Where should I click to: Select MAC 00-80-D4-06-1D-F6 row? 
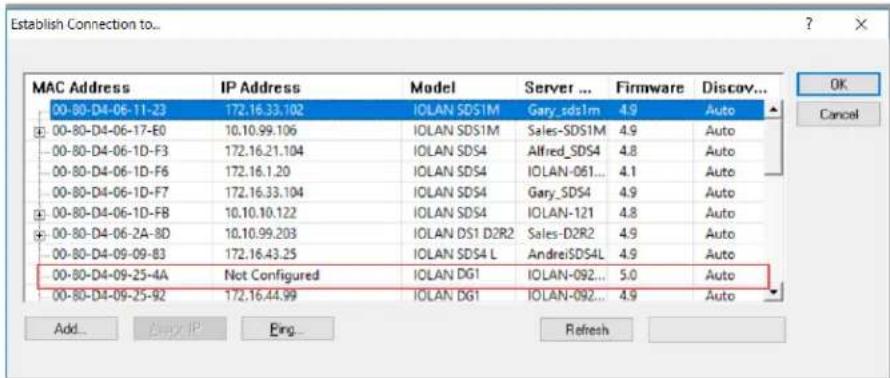pyautogui.click(x=406, y=172)
